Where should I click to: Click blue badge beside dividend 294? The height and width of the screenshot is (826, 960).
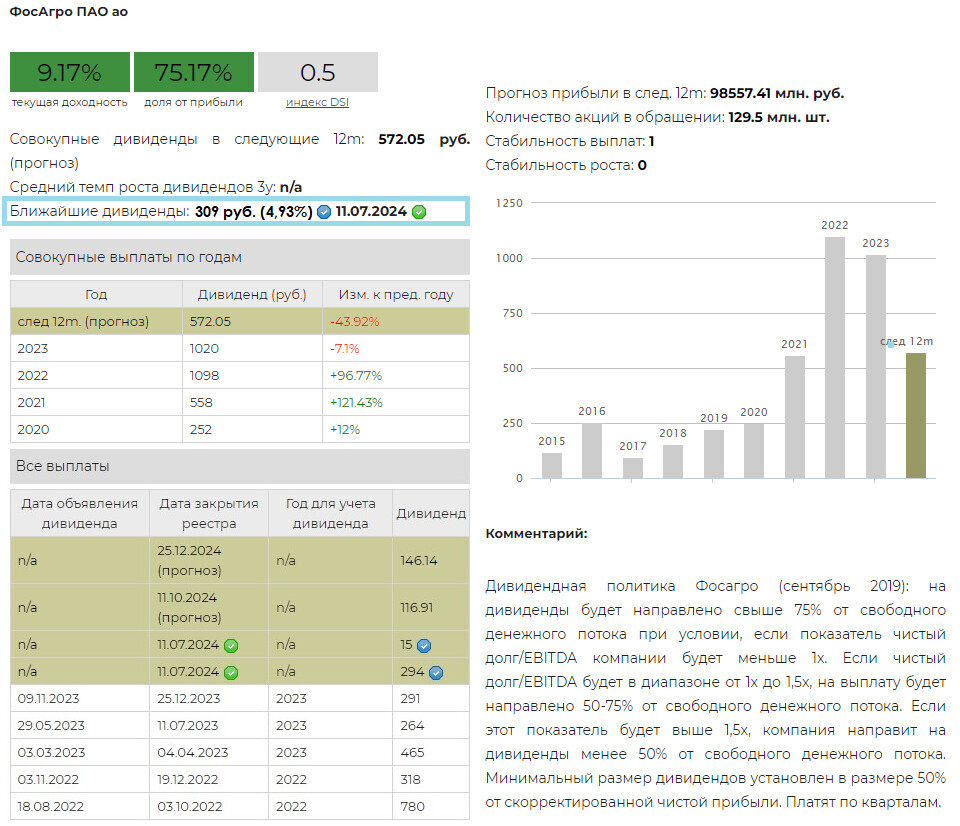pos(435,672)
